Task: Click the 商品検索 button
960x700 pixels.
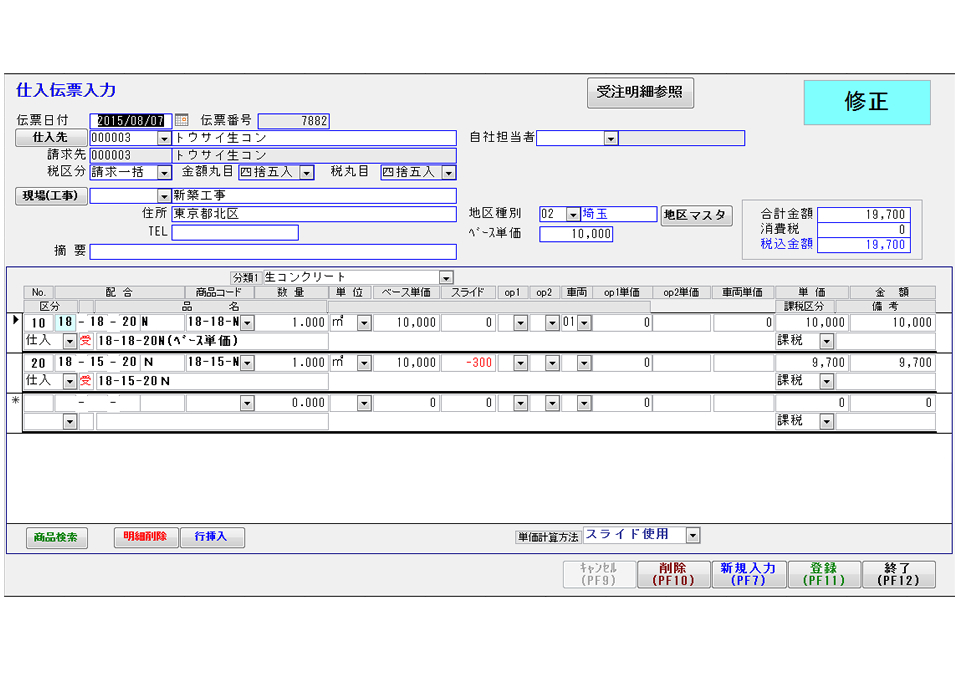Action: point(57,538)
